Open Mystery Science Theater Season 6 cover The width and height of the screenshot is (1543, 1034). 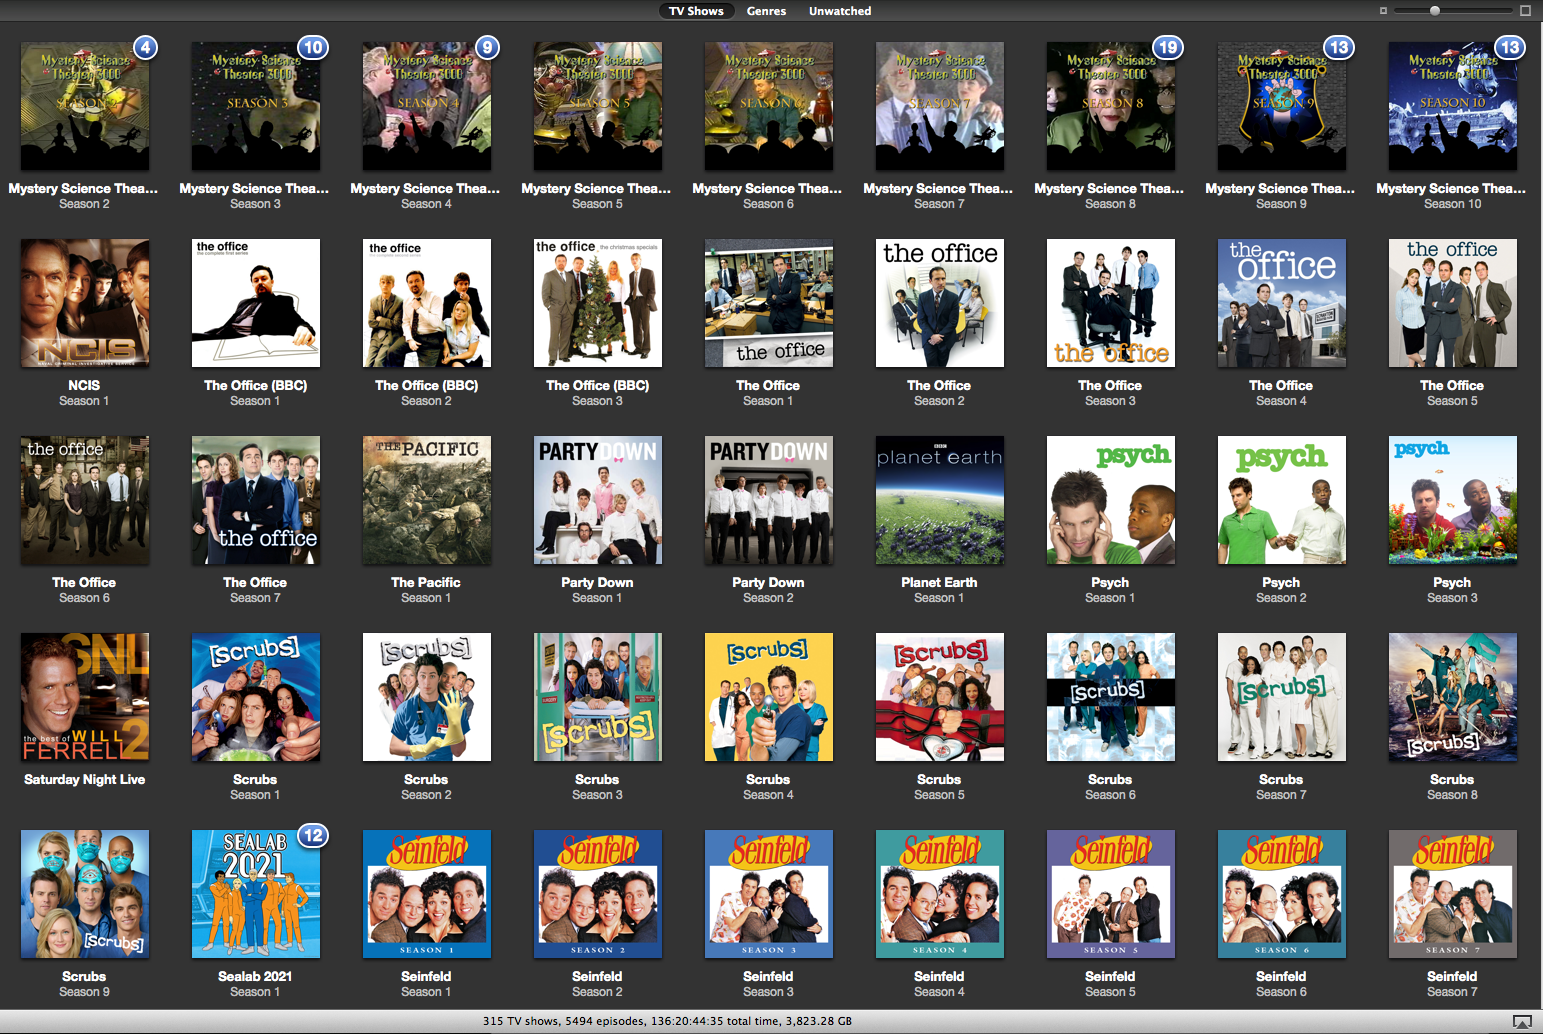click(x=769, y=106)
